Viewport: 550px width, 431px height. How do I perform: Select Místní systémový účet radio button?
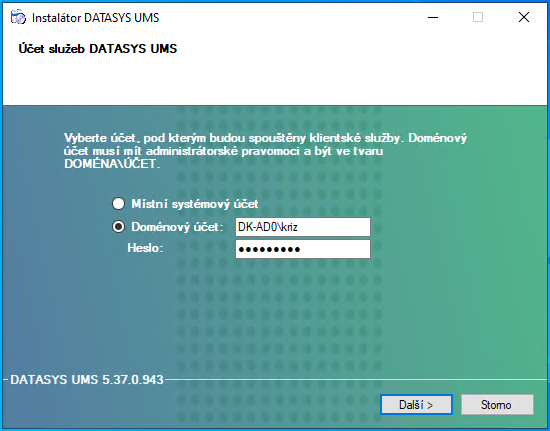[x=118, y=203]
